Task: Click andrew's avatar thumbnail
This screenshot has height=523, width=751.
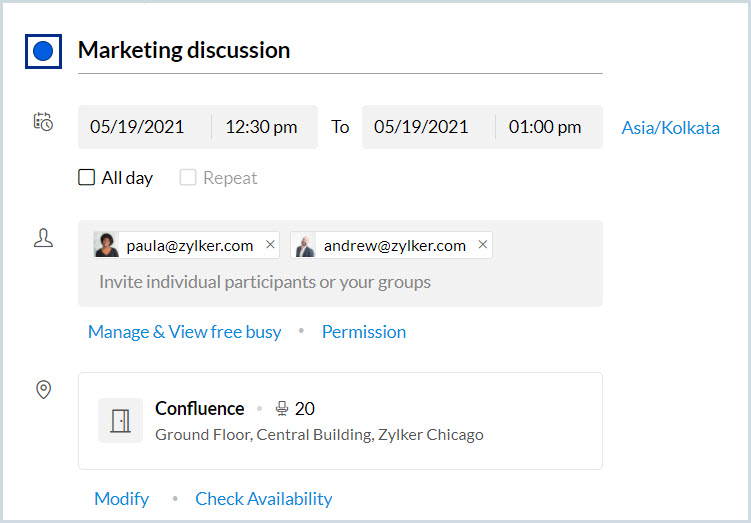Action: [x=304, y=245]
